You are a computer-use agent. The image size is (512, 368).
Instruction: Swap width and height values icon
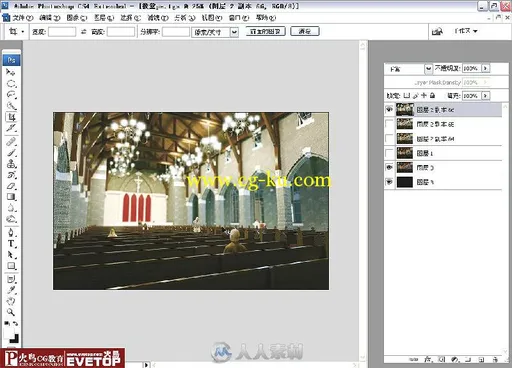pyautogui.click(x=83, y=32)
